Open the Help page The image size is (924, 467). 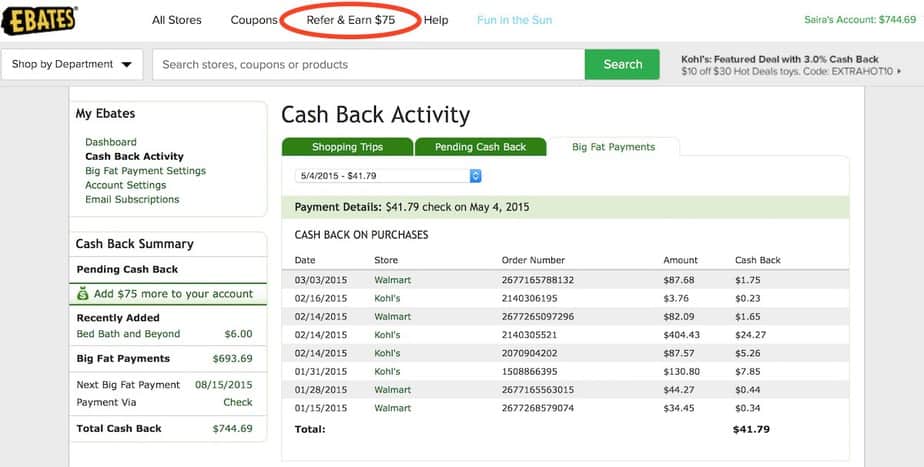point(436,20)
